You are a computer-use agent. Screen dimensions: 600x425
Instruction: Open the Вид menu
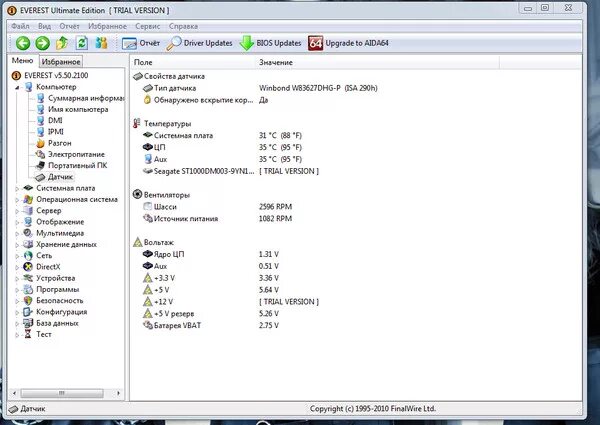tap(44, 26)
